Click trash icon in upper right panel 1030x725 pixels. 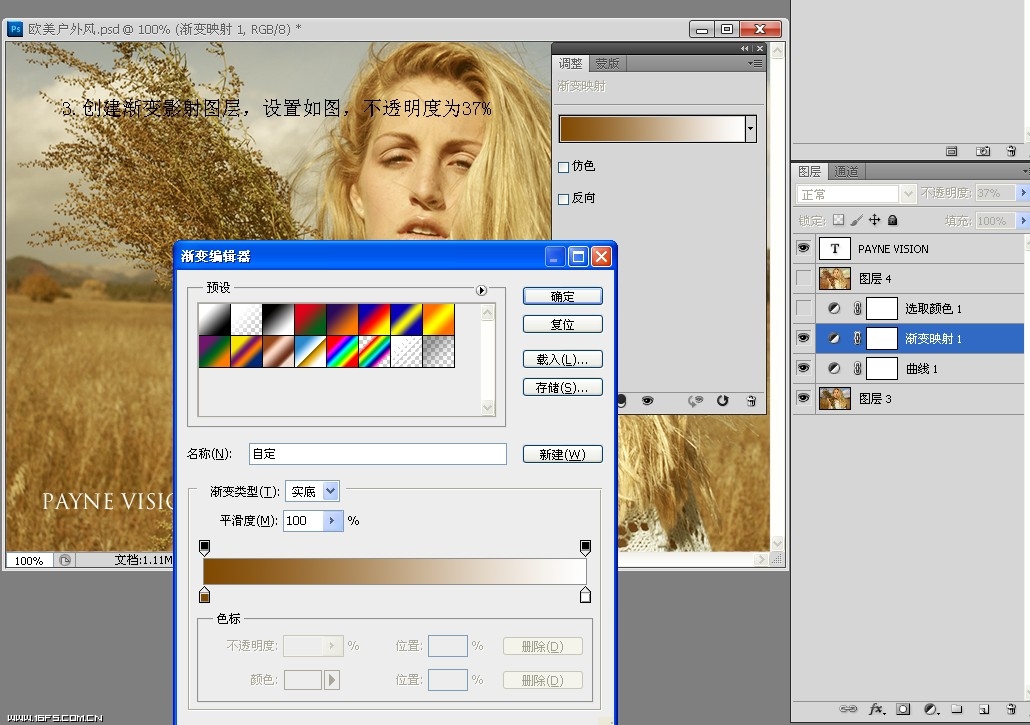click(x=1011, y=151)
